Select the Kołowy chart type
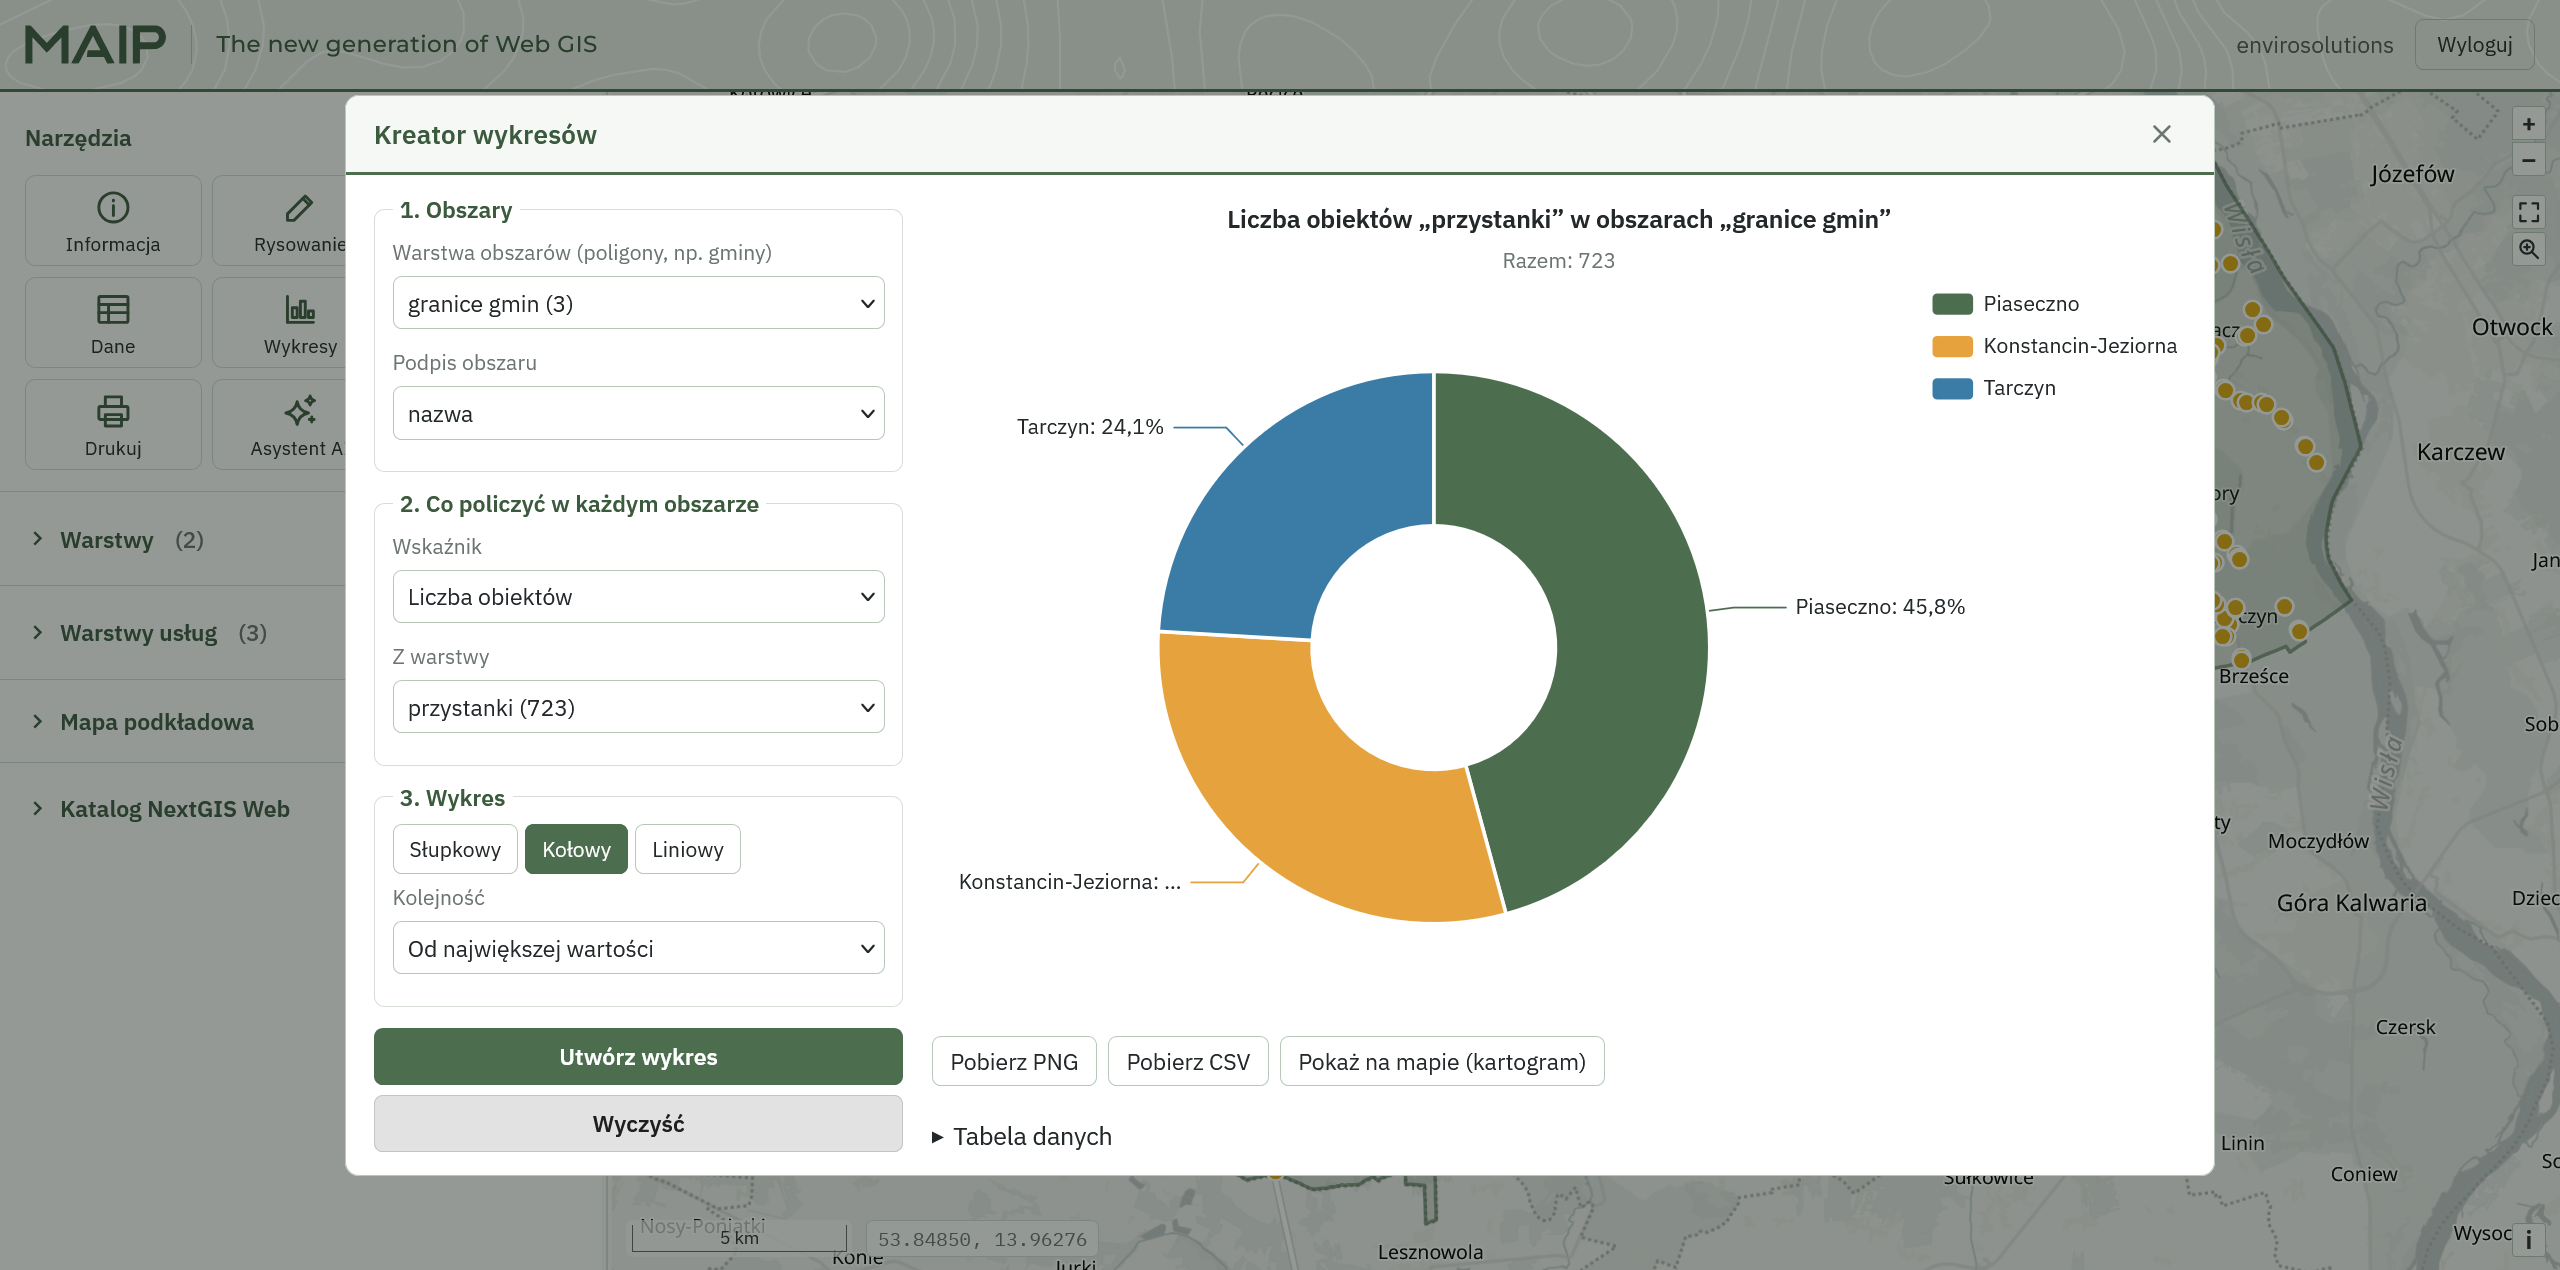2560x1270 pixels. point(576,849)
